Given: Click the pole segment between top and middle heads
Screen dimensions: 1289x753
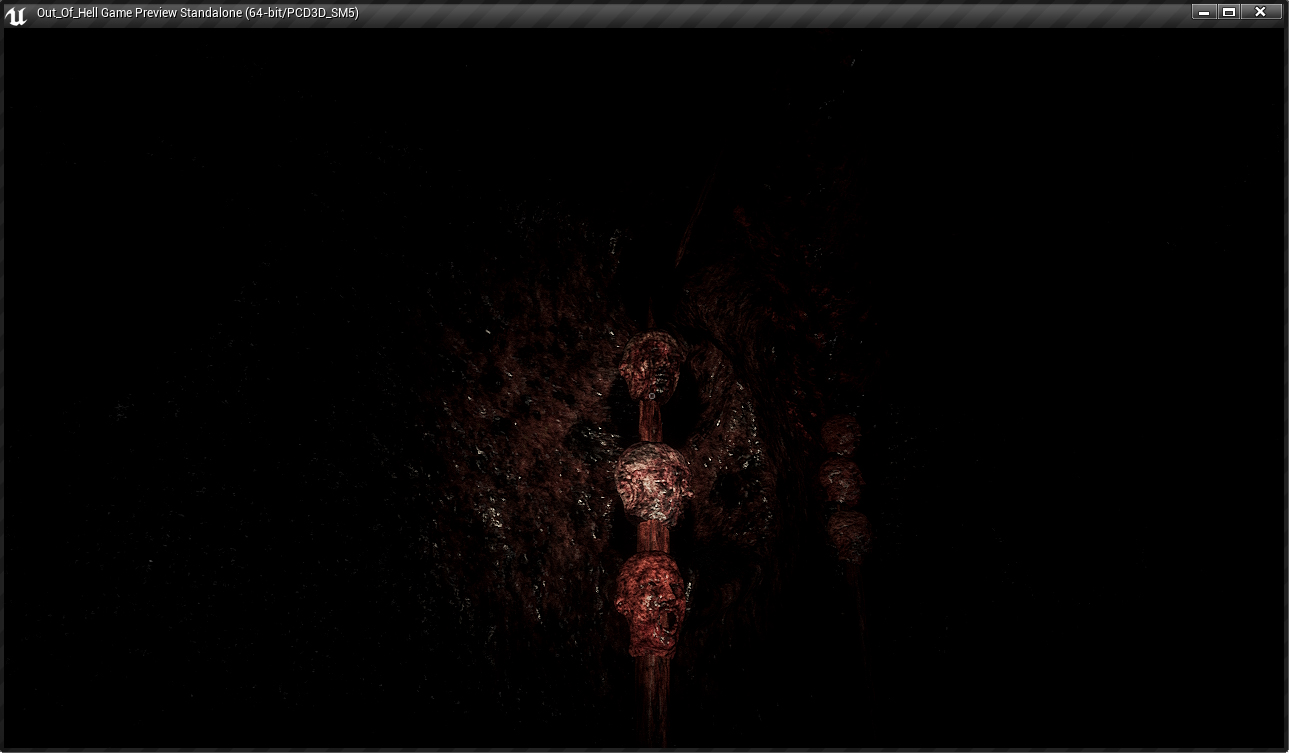Looking at the screenshot, I should [651, 420].
